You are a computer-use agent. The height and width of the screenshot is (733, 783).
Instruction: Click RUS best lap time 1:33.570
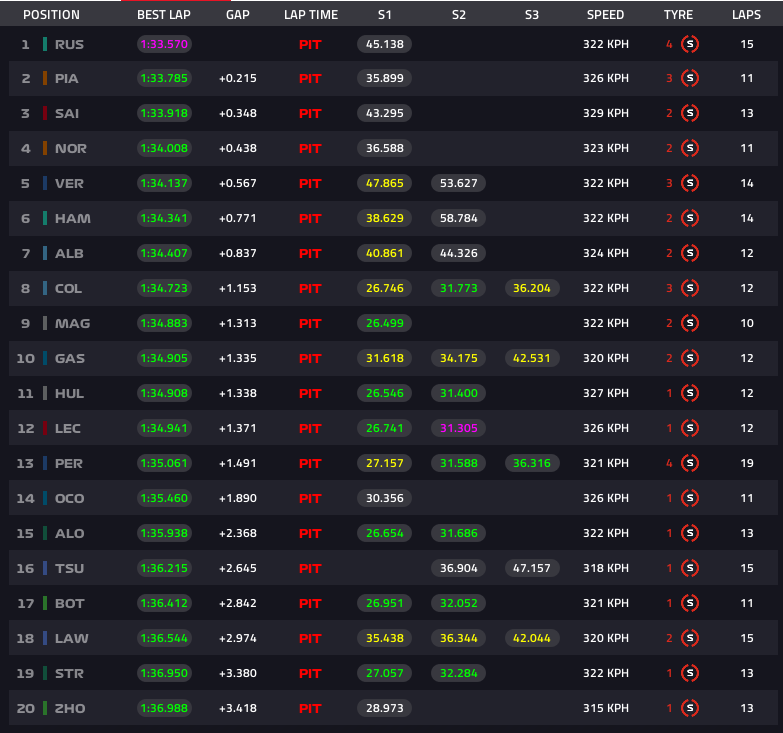[164, 44]
